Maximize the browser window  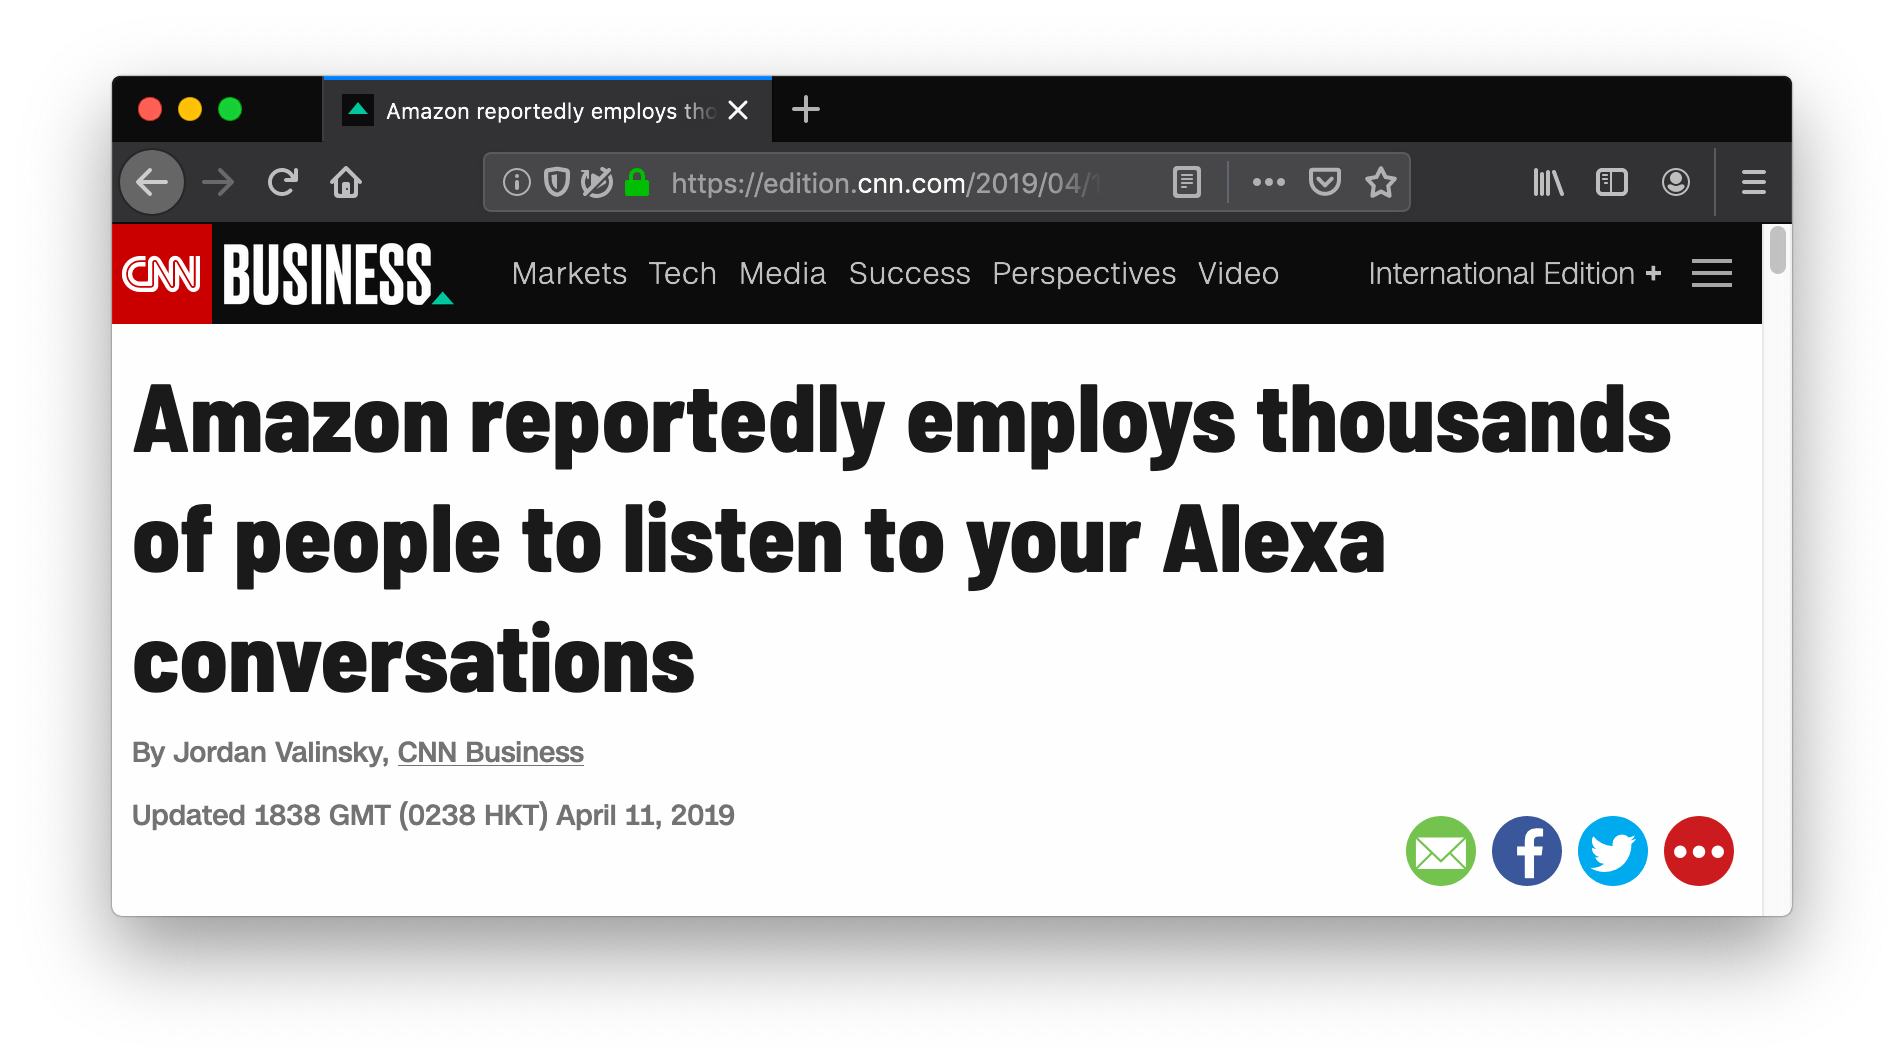230,109
